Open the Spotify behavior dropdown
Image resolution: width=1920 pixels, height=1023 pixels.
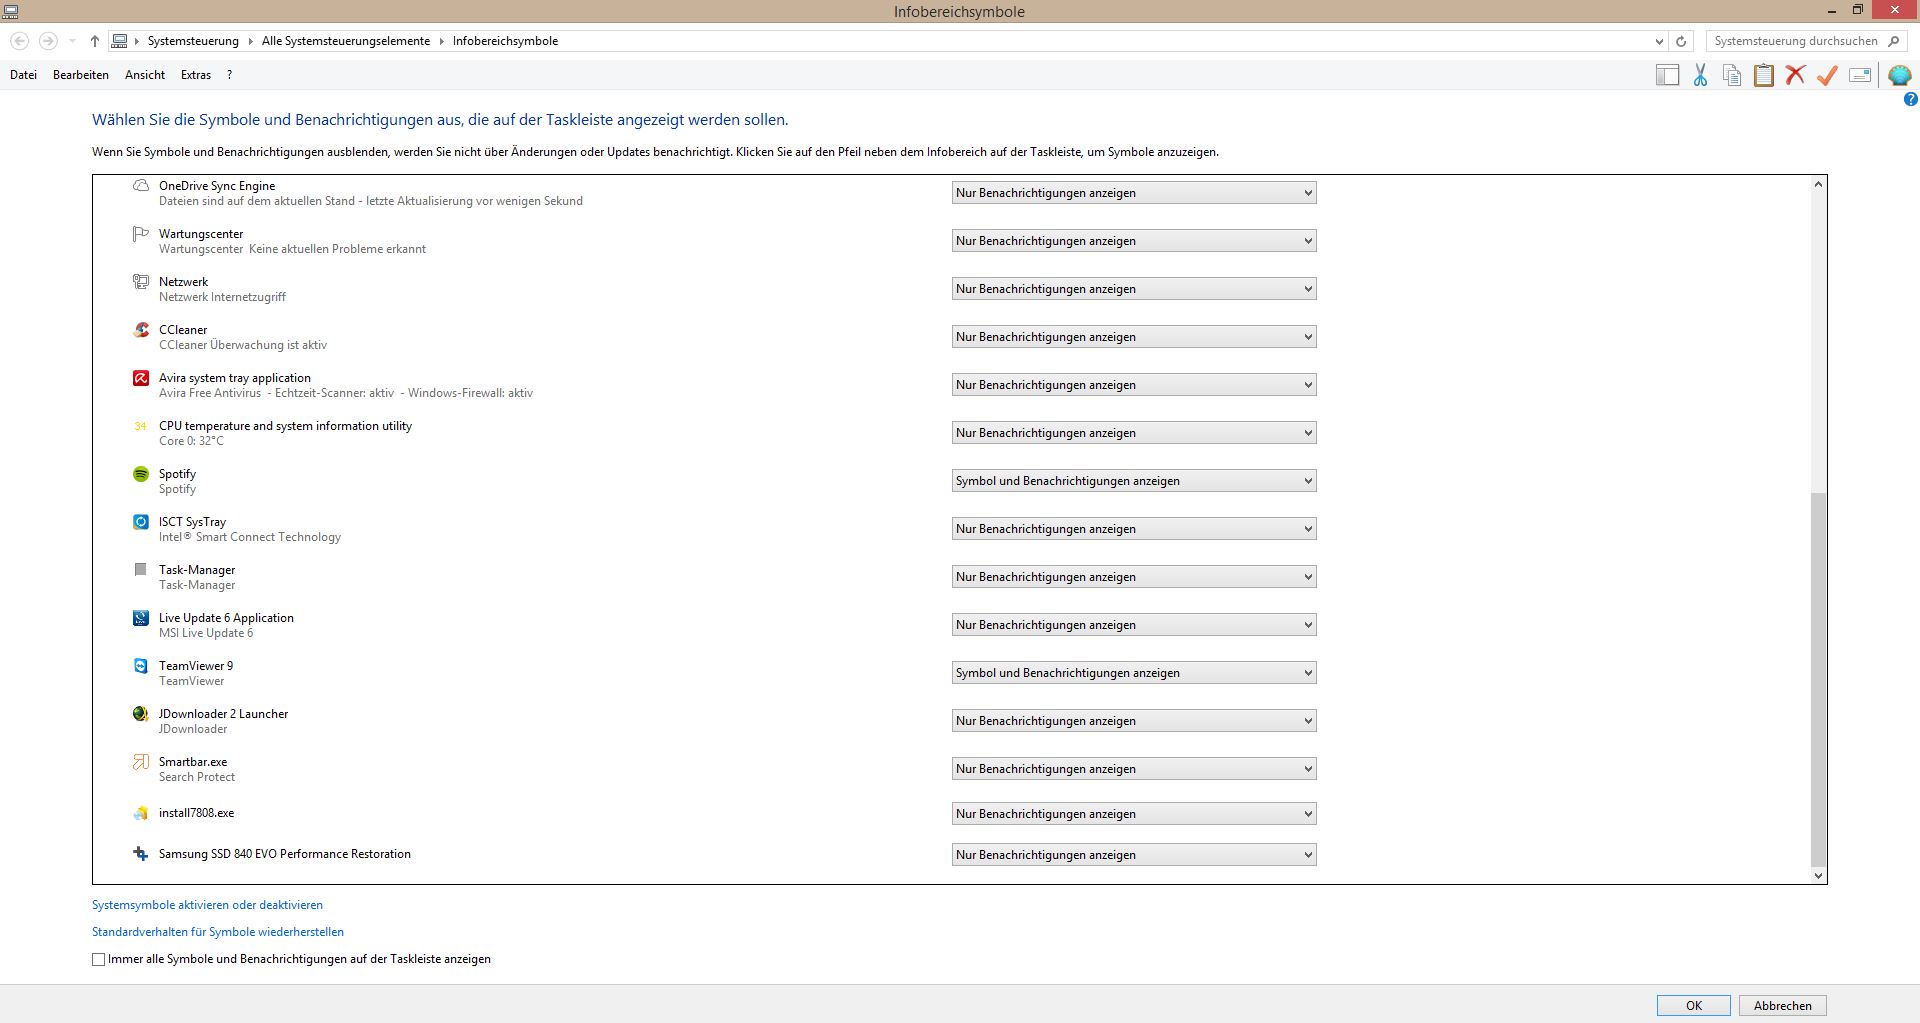tap(1134, 481)
